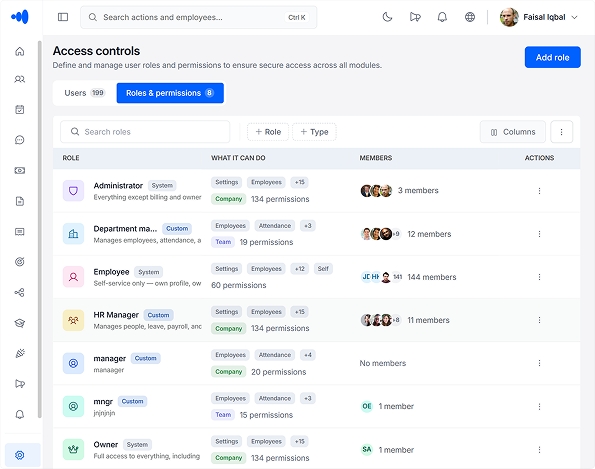This screenshot has width=595, height=469.
Task: Open actions menu for HR Manager role
Action: pyautogui.click(x=539, y=320)
